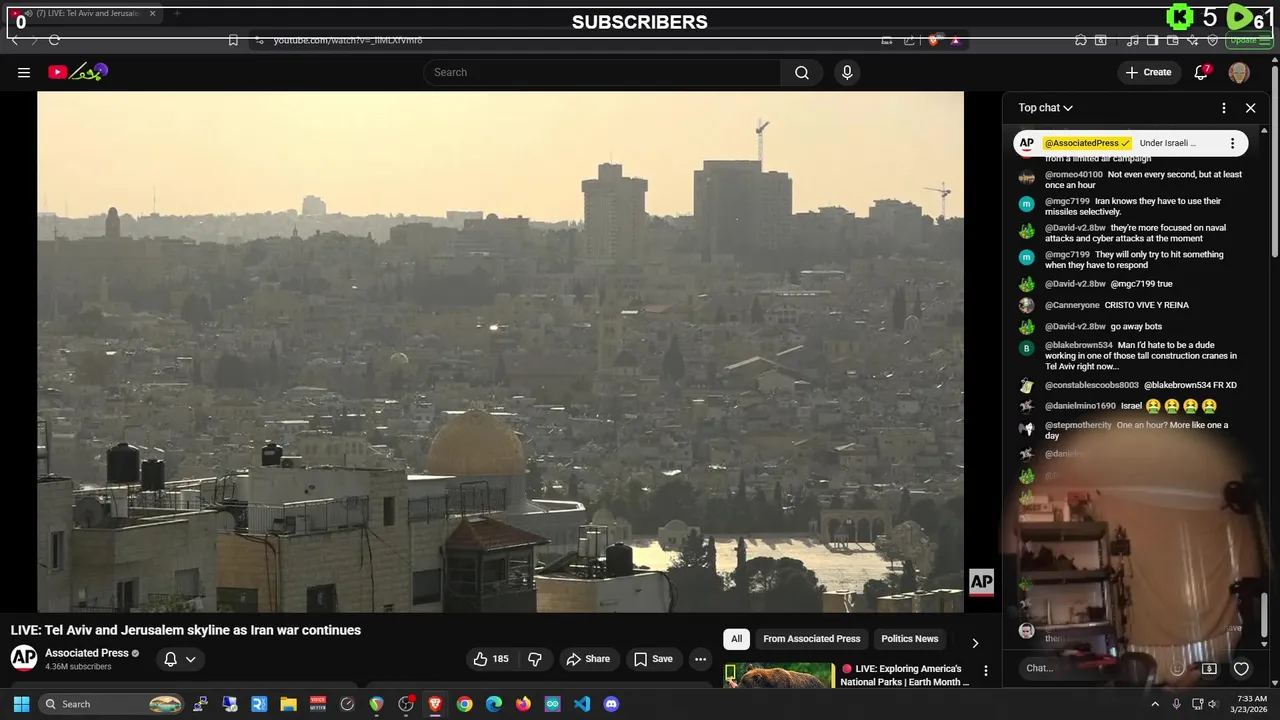Screen dimensions: 1280x720
Task: Click the Create button
Action: pyautogui.click(x=1148, y=72)
